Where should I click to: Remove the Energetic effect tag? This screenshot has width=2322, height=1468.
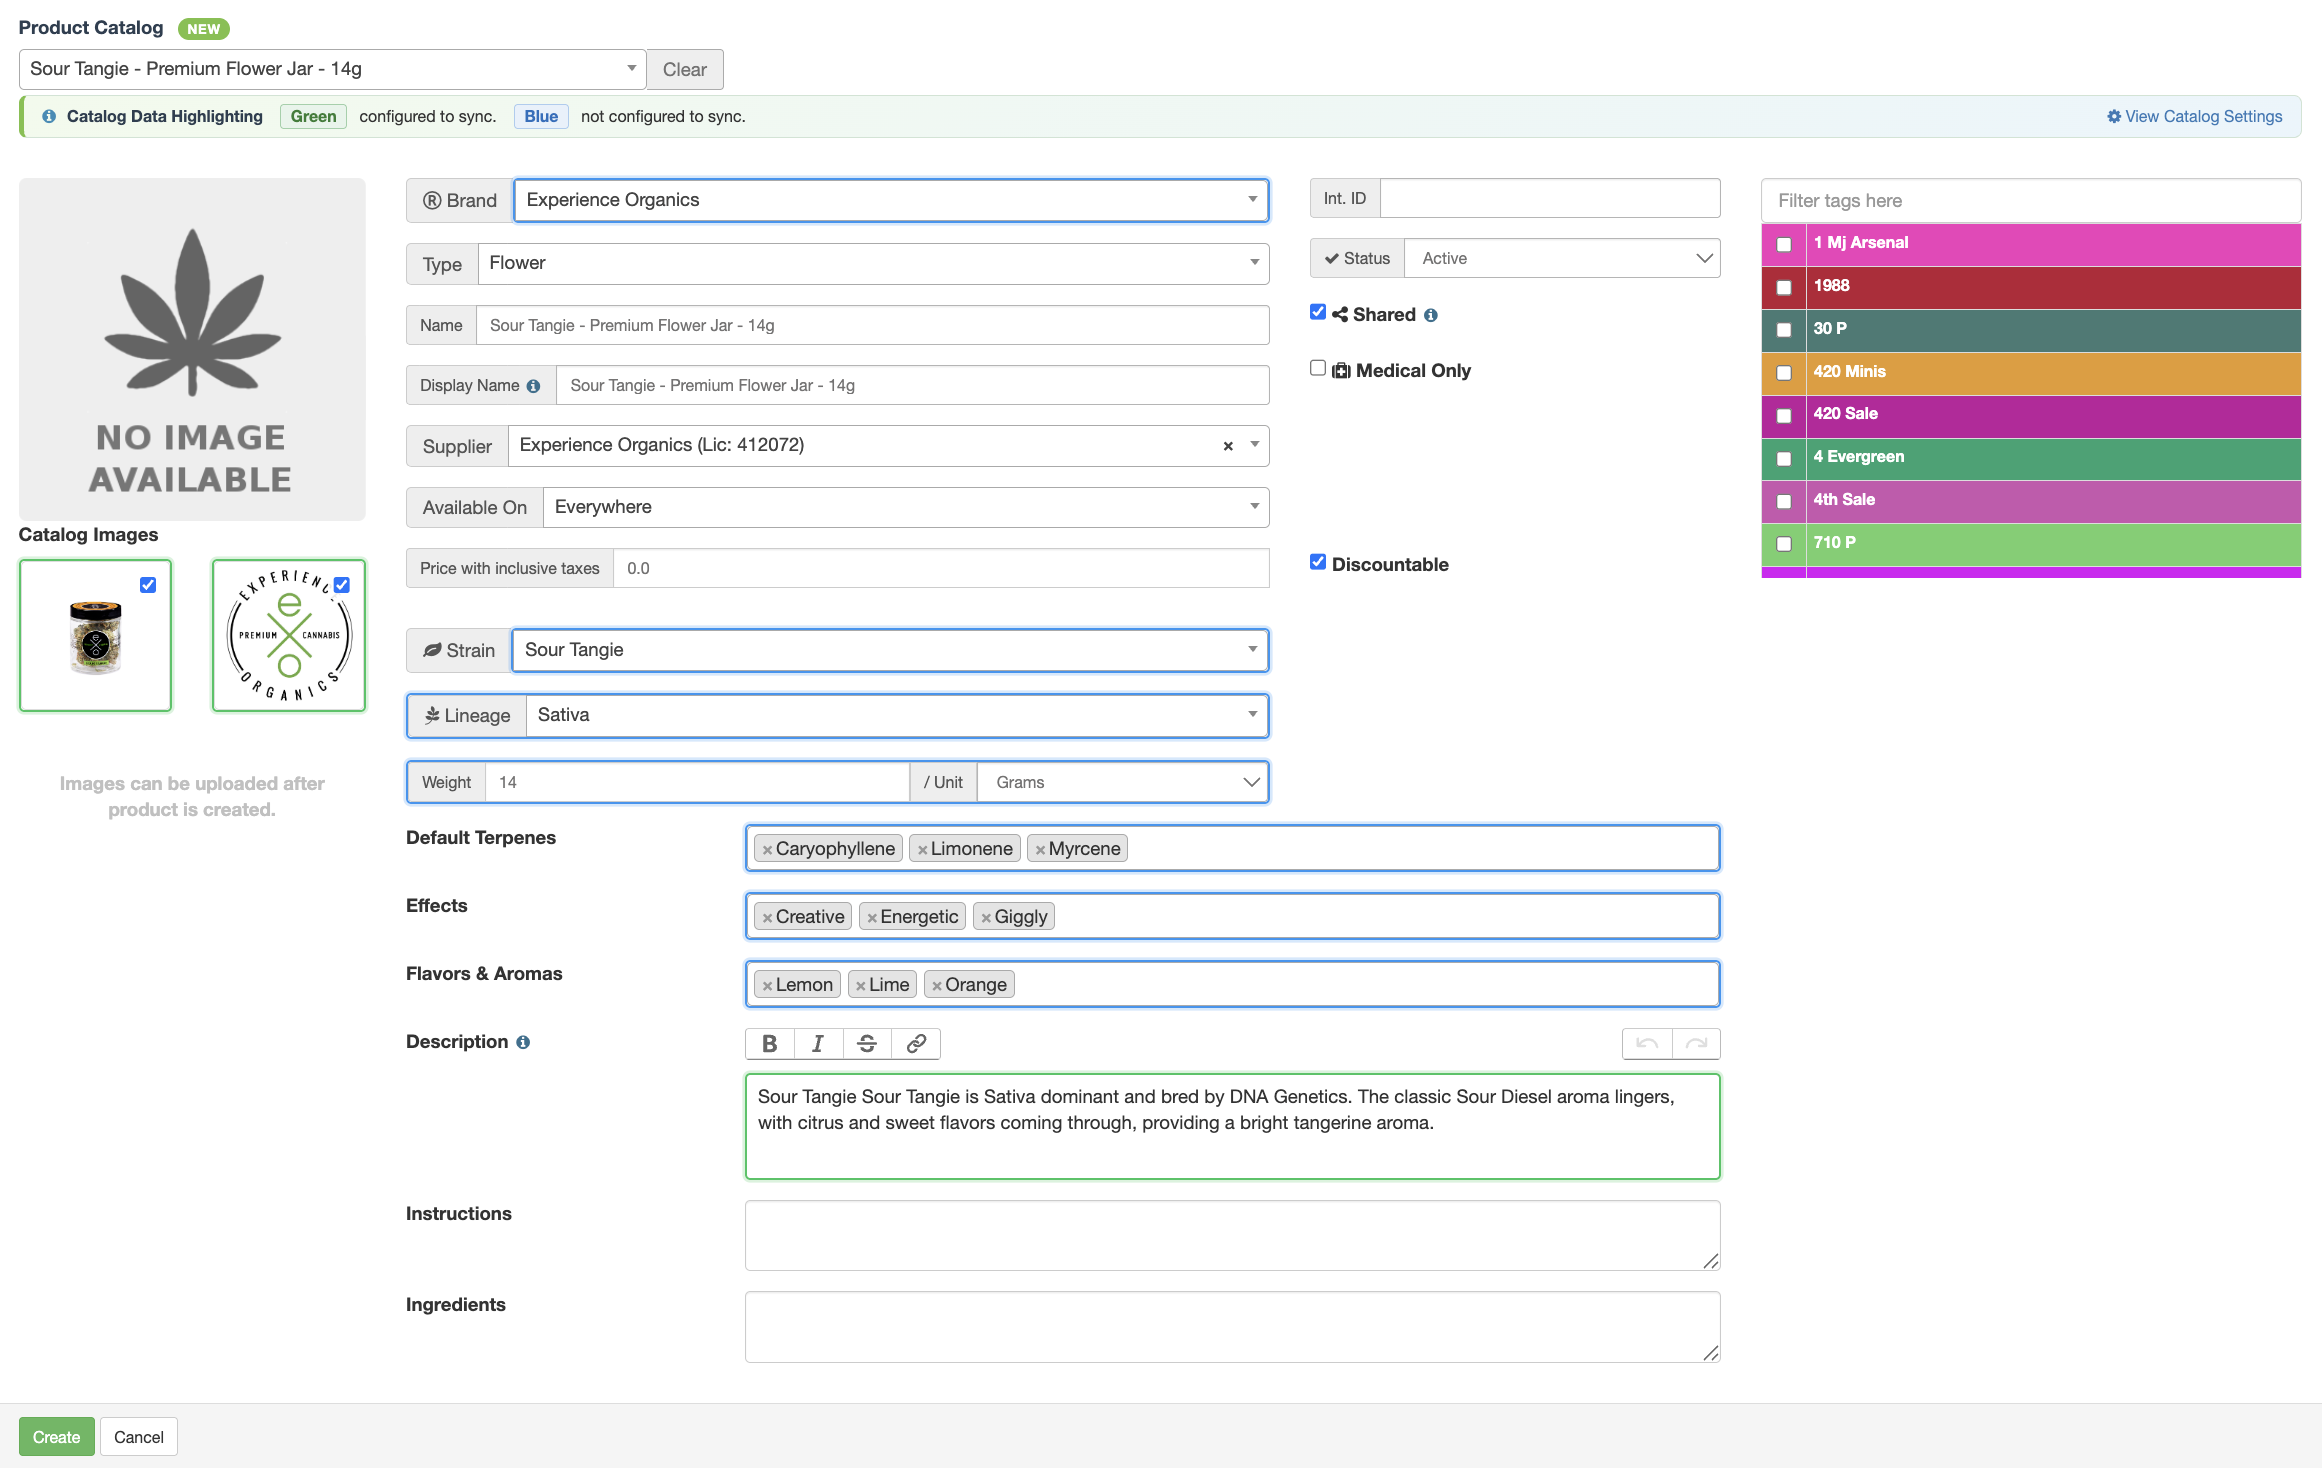point(872,917)
